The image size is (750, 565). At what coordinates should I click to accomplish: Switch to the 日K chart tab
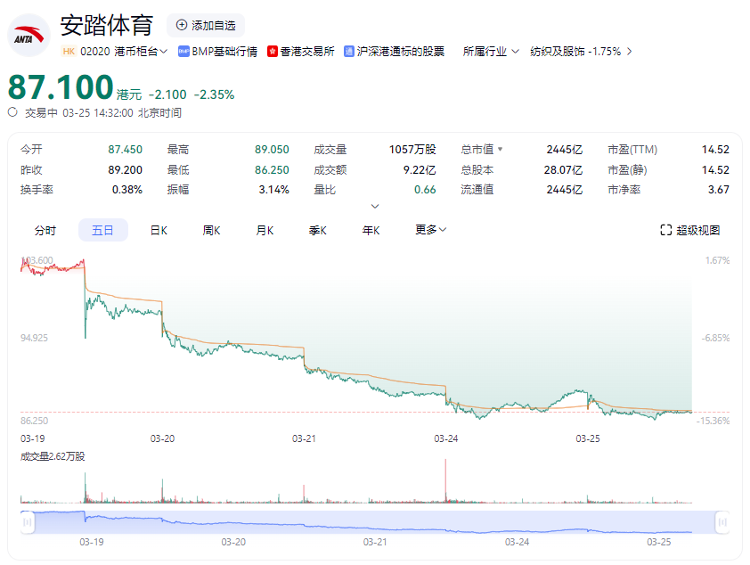[x=159, y=231]
